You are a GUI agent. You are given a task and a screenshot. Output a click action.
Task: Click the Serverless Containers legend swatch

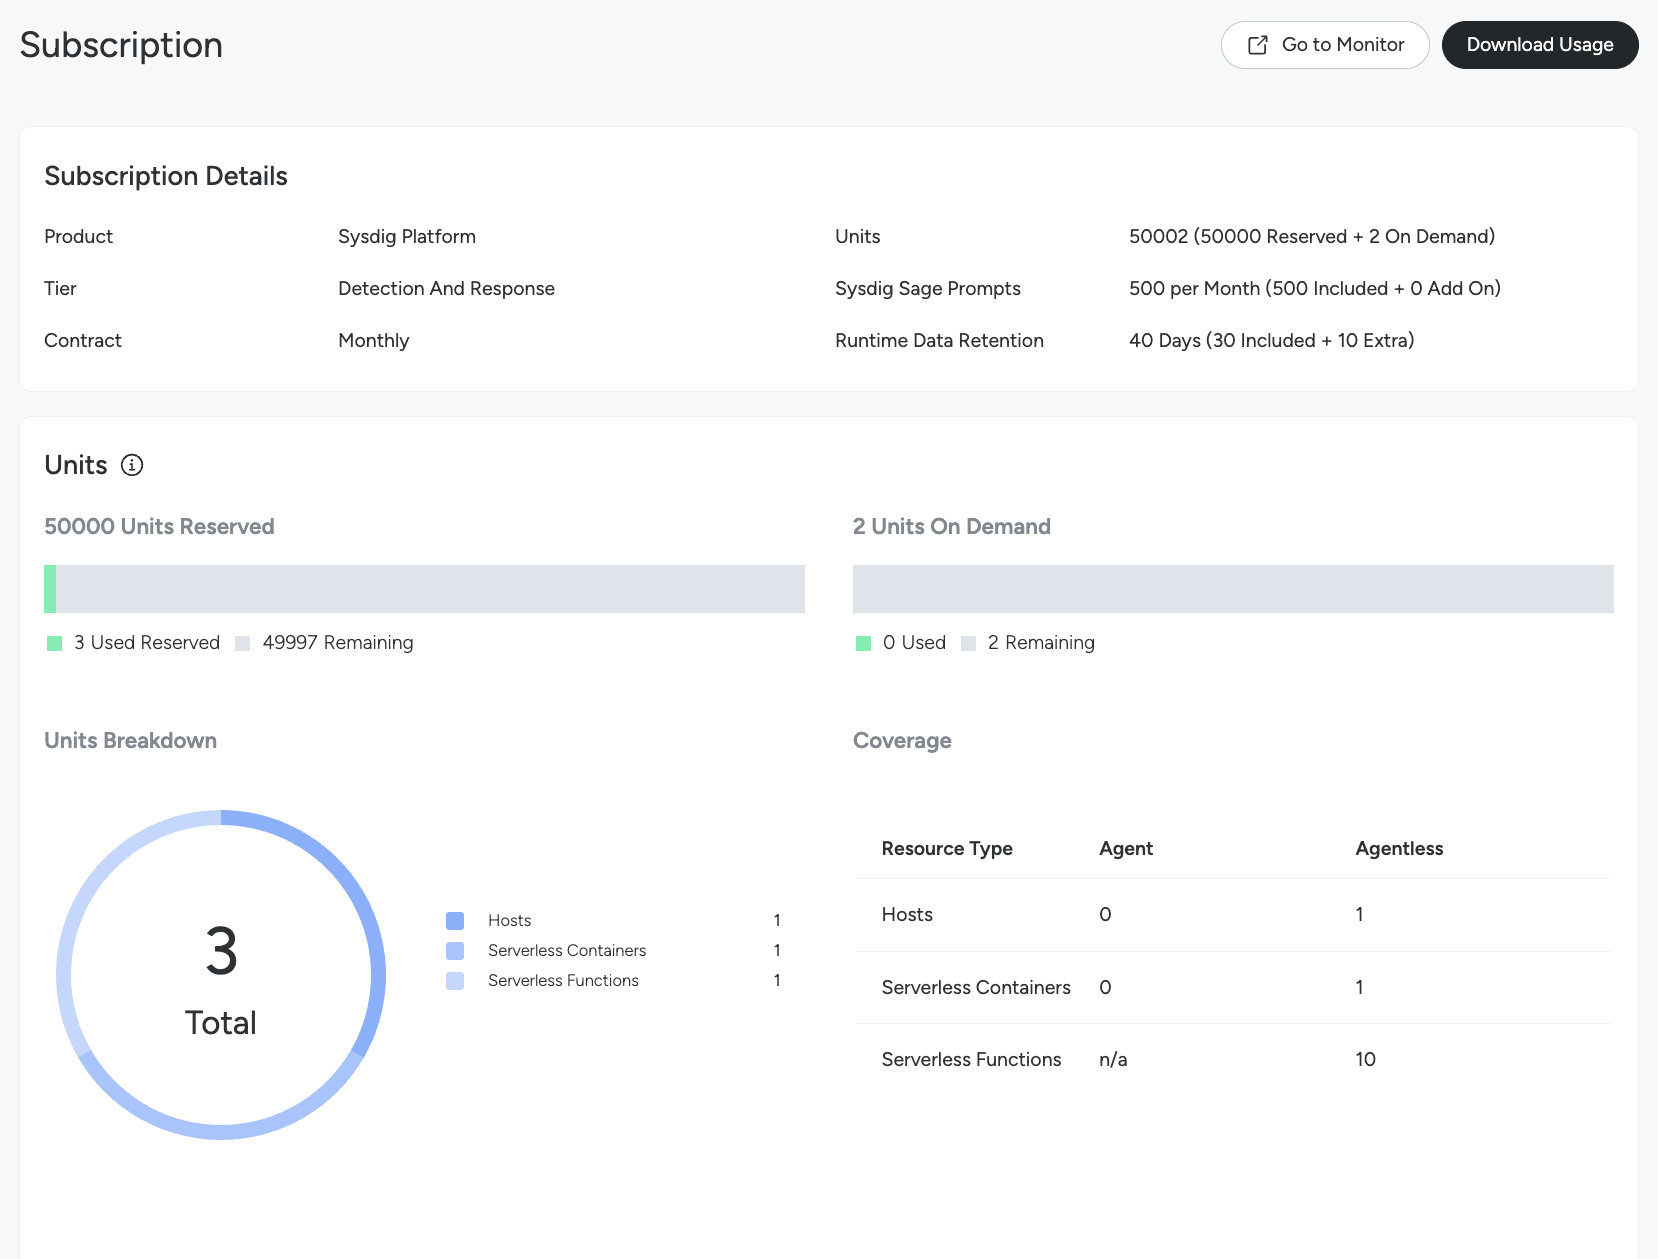(x=455, y=950)
